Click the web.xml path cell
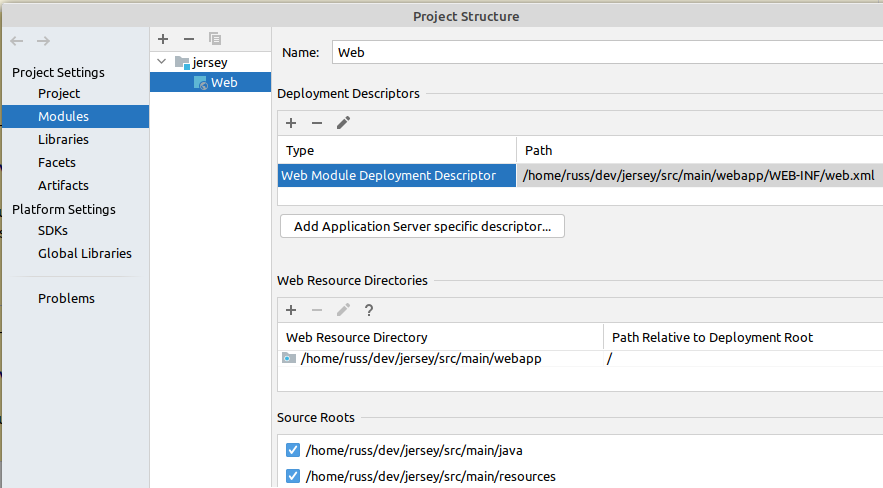This screenshot has height=488, width=883. (699, 176)
